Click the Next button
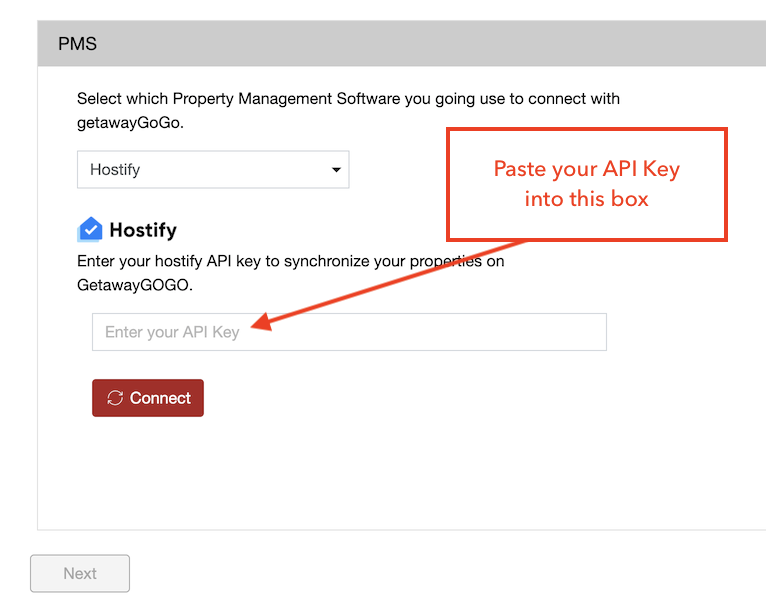This screenshot has width=766, height=606. [80, 573]
